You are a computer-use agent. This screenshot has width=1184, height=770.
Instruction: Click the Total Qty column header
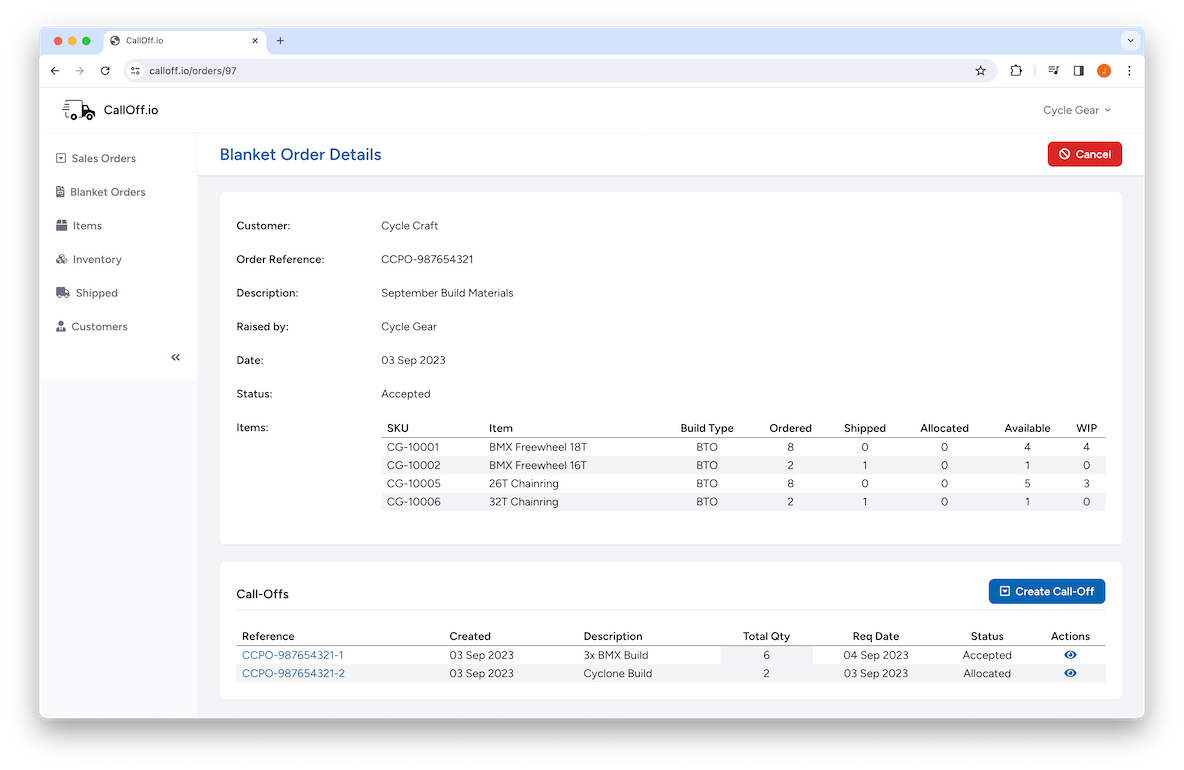[x=766, y=636]
